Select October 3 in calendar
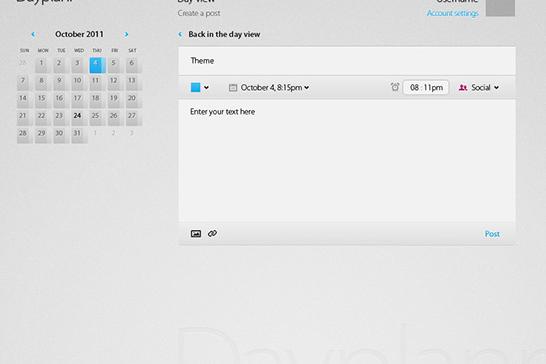Screen dimensions: 546x364 (79, 65)
